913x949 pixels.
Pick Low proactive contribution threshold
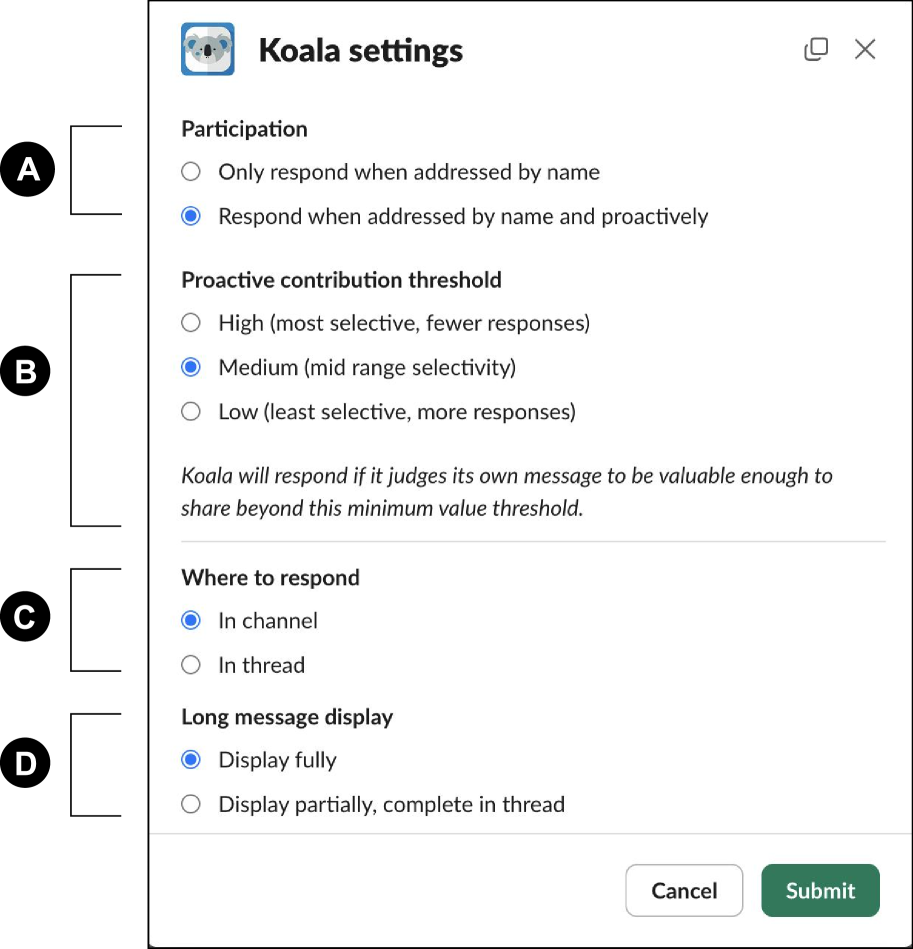click(x=191, y=411)
